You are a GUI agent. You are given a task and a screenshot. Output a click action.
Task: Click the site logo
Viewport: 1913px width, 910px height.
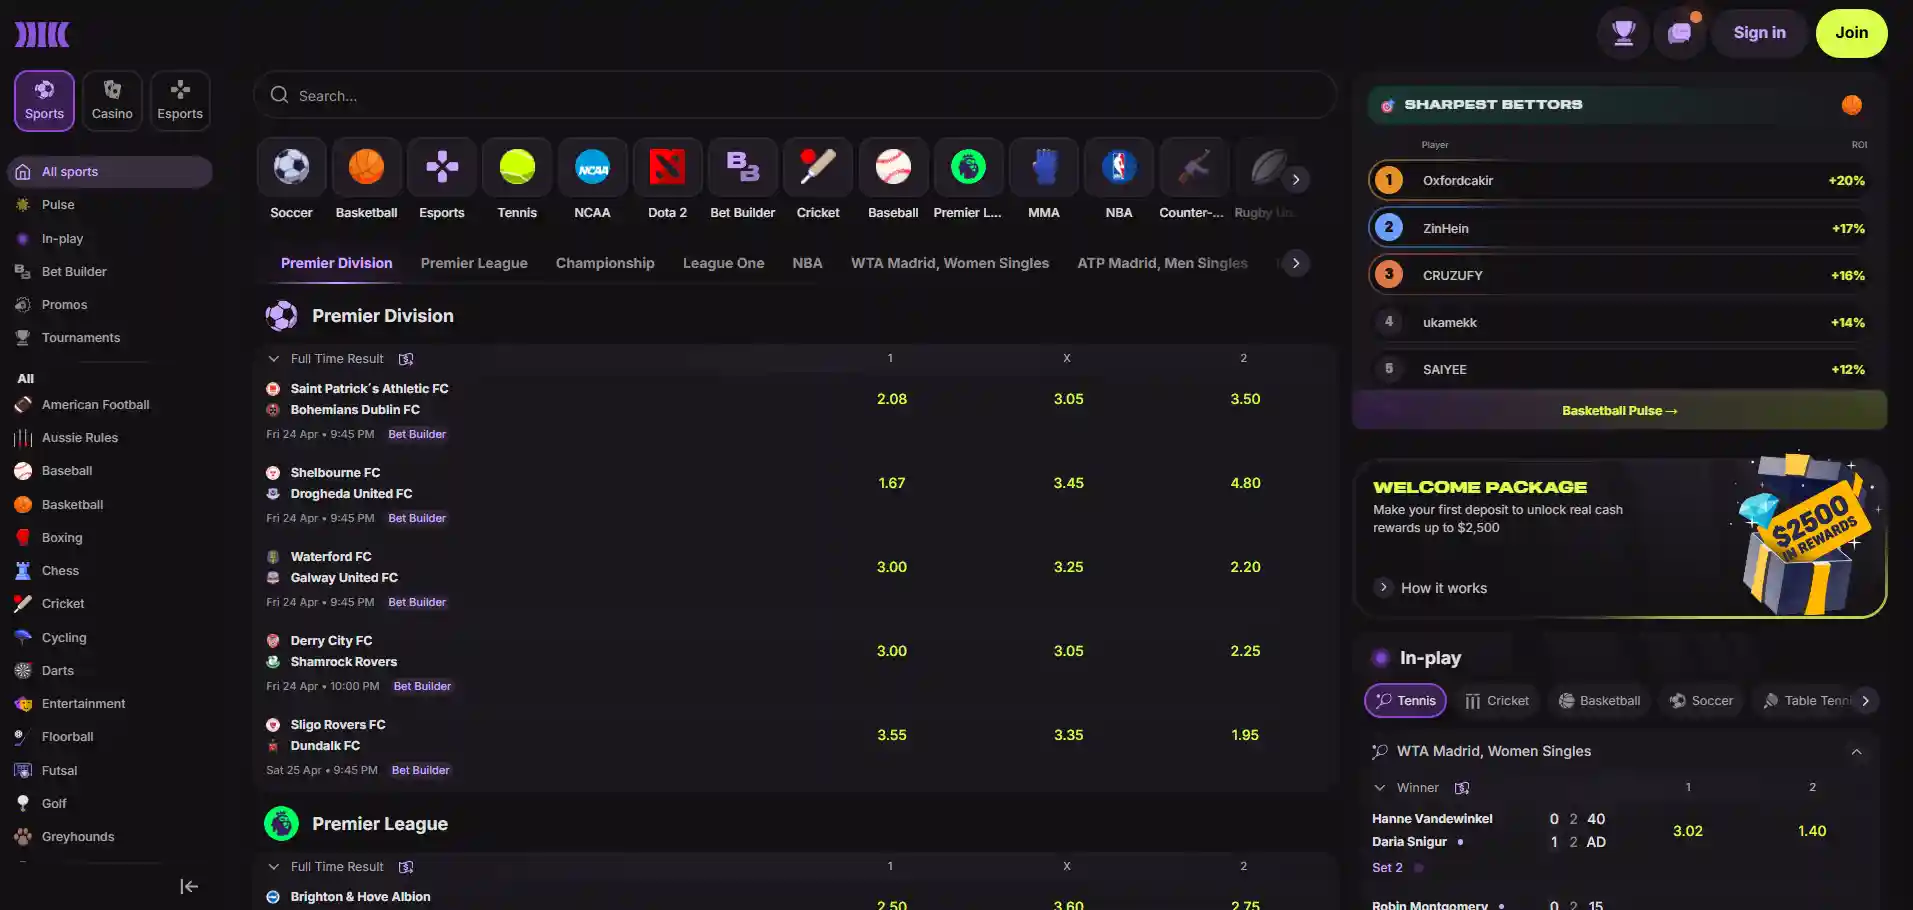(42, 34)
